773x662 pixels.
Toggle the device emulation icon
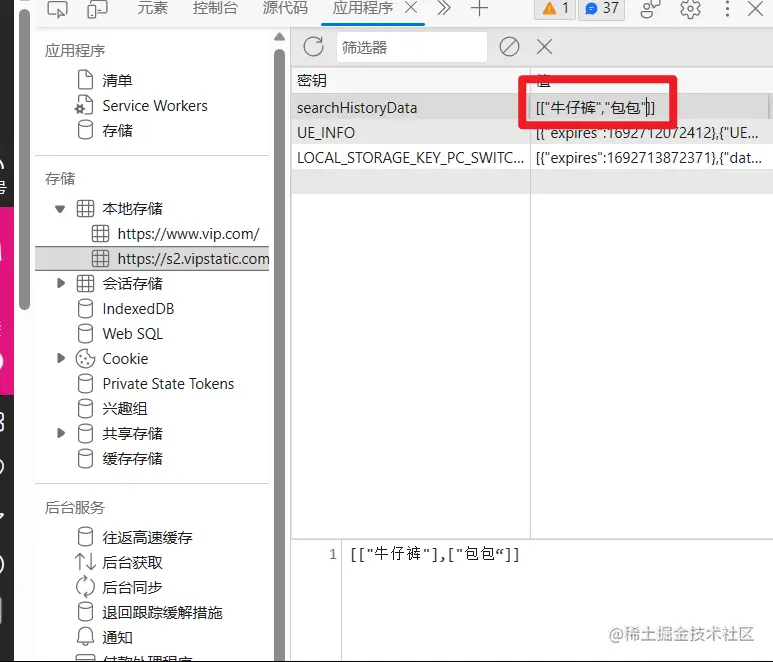click(97, 9)
